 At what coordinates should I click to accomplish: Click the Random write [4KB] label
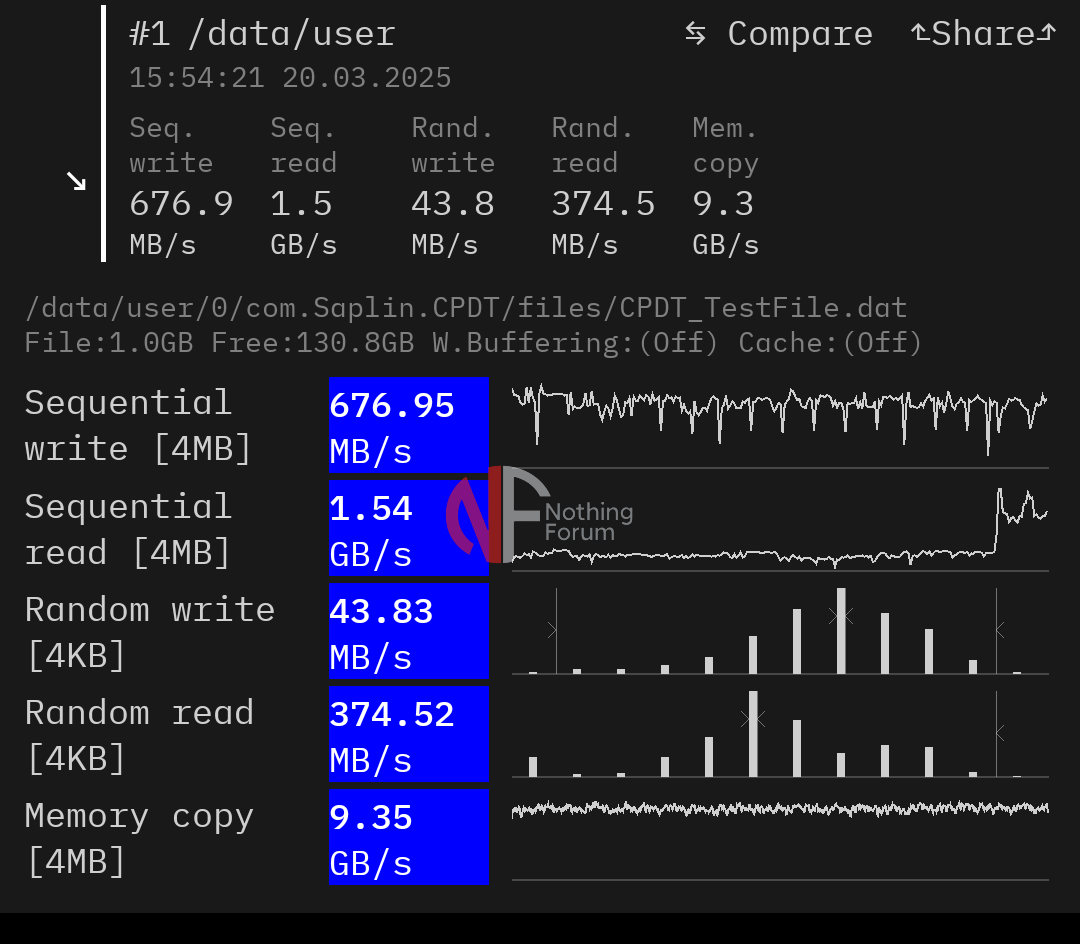tap(150, 631)
